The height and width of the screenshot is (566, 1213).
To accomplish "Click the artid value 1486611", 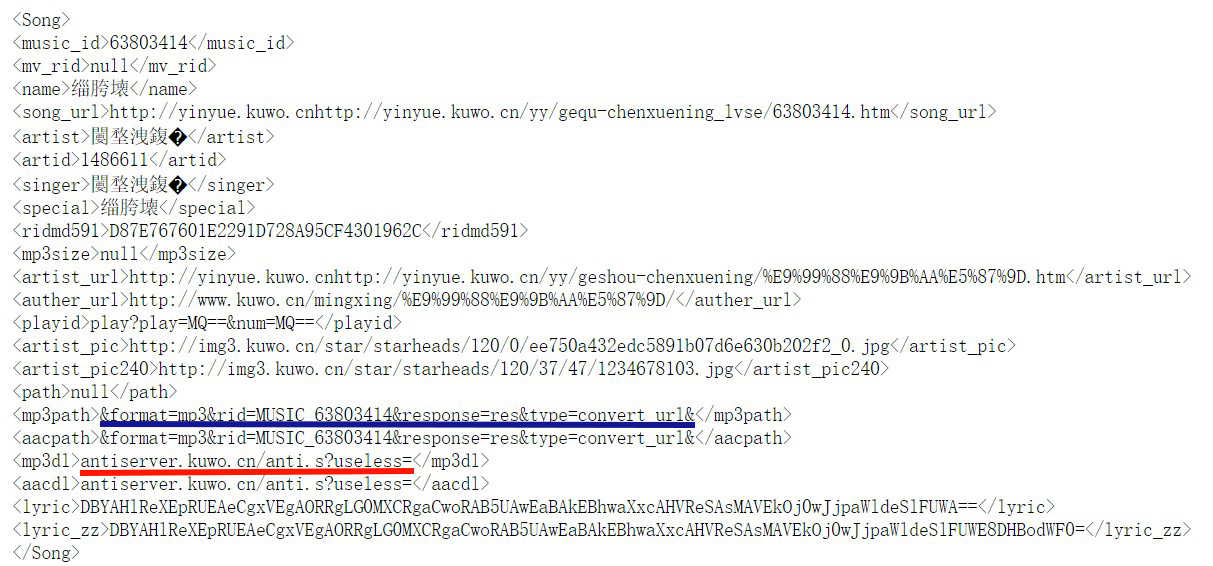I will [x=115, y=159].
